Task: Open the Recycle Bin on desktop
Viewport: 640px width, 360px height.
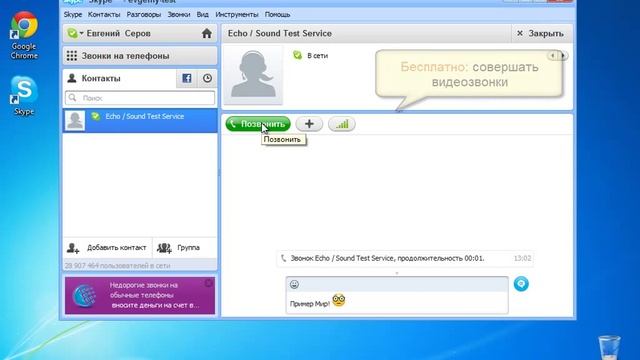Action: pyautogui.click(x=609, y=347)
